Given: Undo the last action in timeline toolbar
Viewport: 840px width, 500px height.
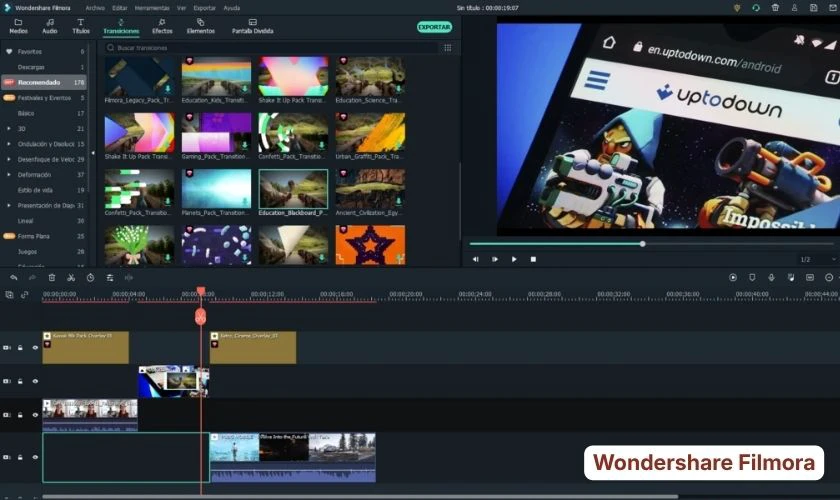Looking at the screenshot, I should click(x=13, y=278).
